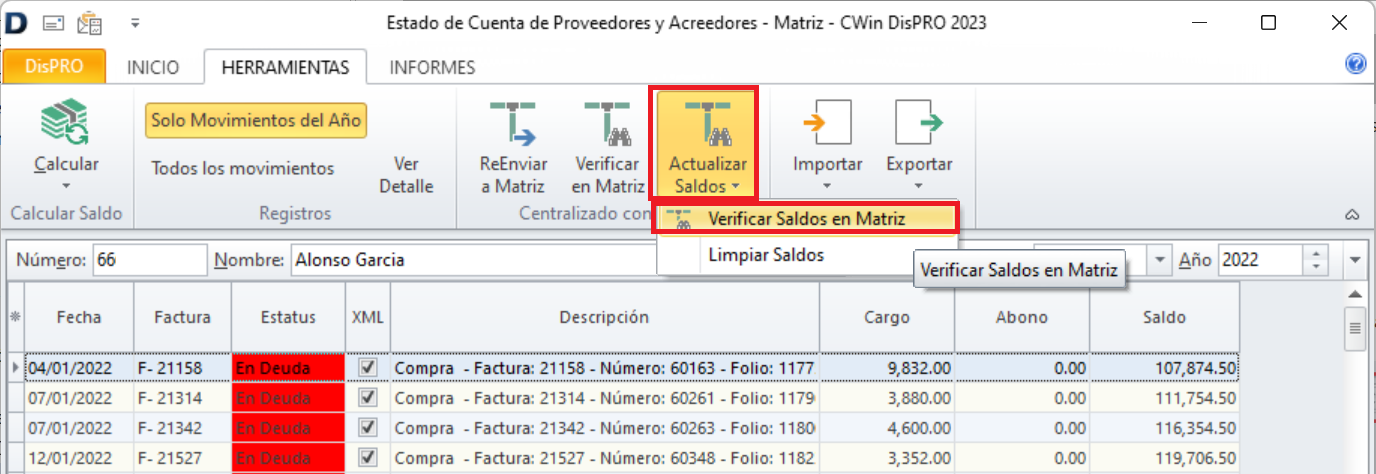Click the grid selector asterisk corner cell
The height and width of the screenshot is (474, 1376).
coord(15,317)
